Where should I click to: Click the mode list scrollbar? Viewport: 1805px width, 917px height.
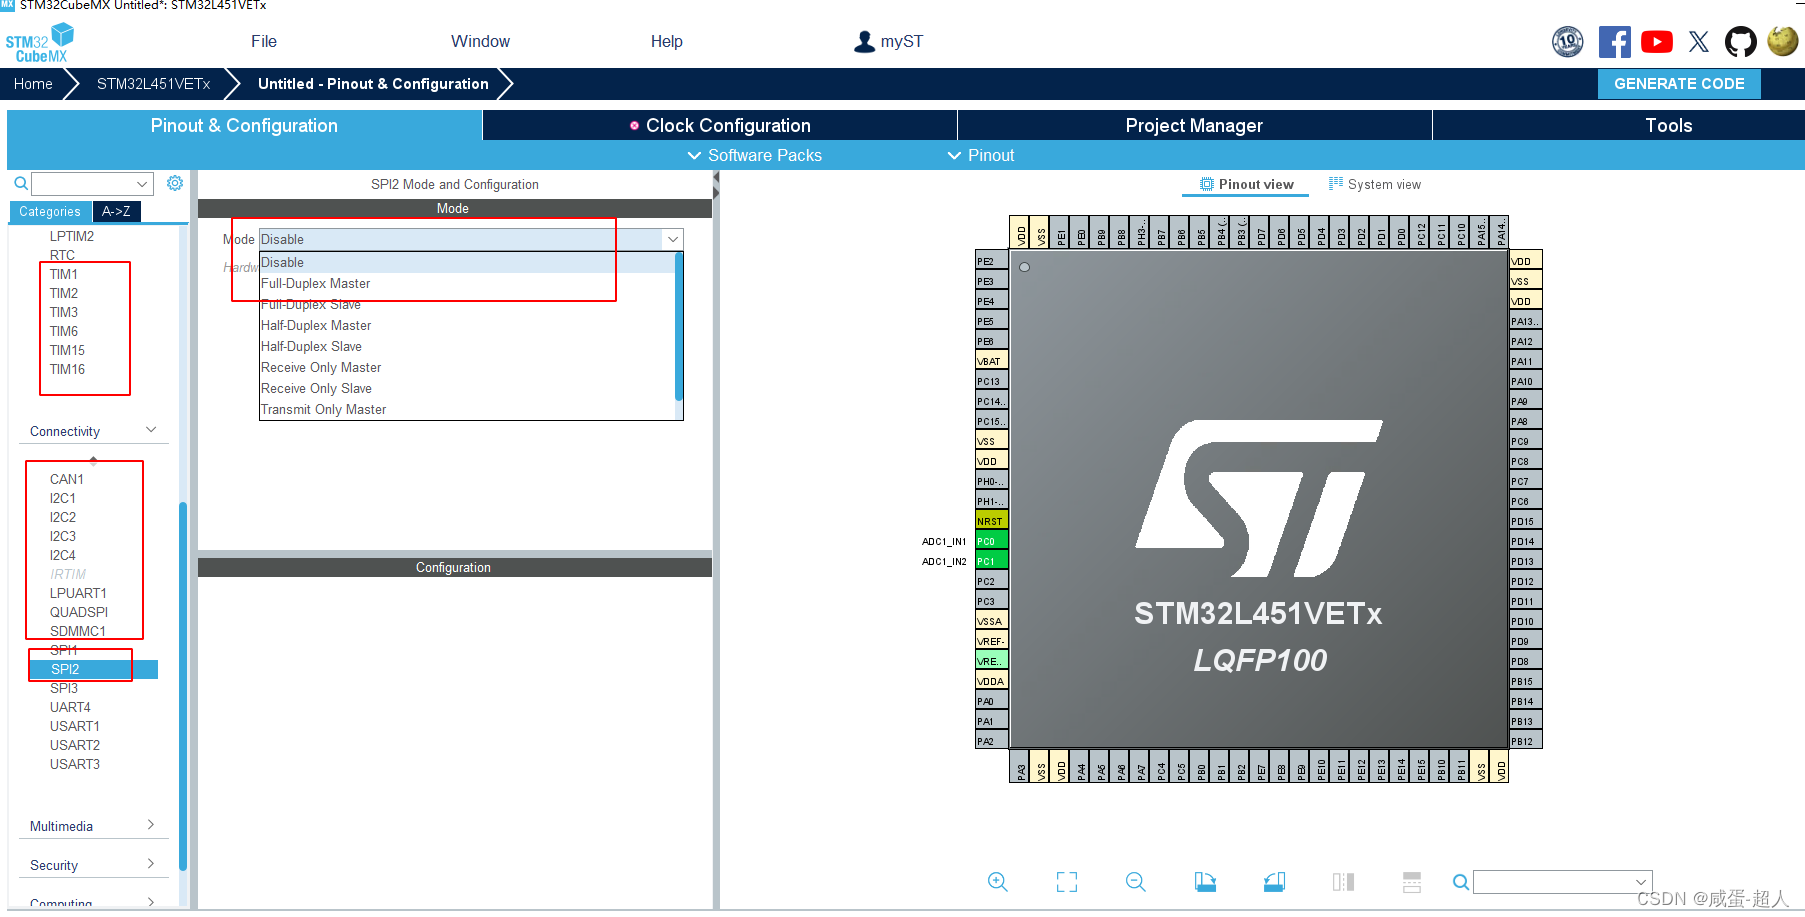click(x=679, y=326)
